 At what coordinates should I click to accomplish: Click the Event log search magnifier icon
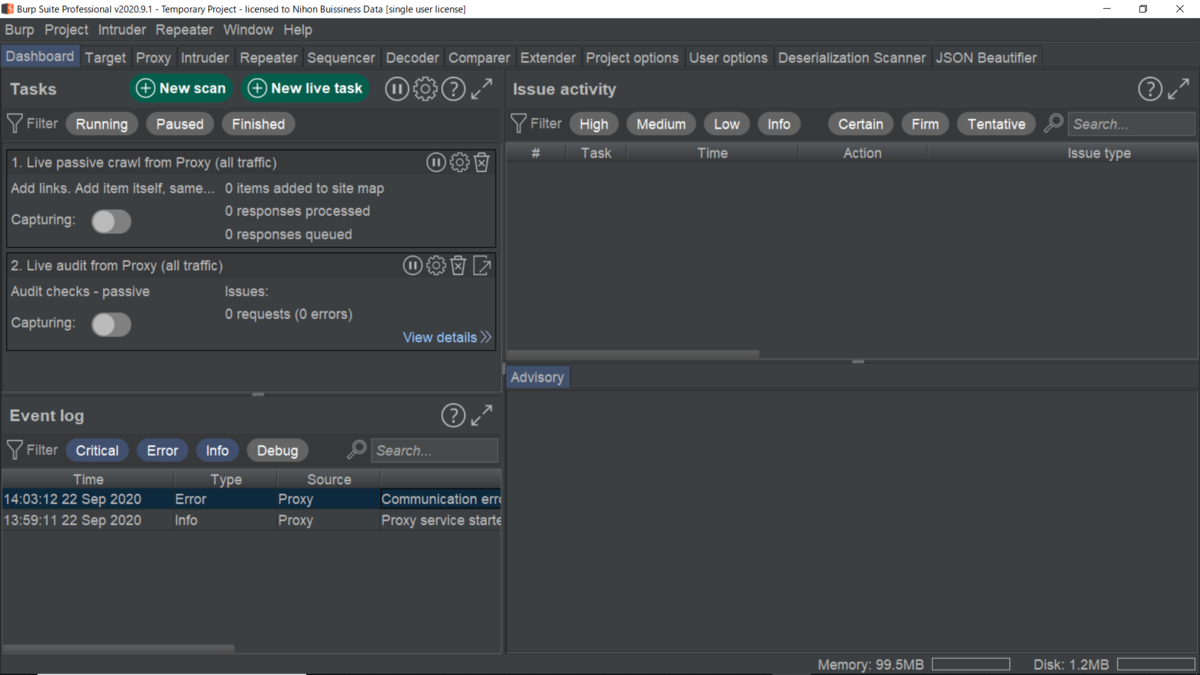(x=356, y=450)
